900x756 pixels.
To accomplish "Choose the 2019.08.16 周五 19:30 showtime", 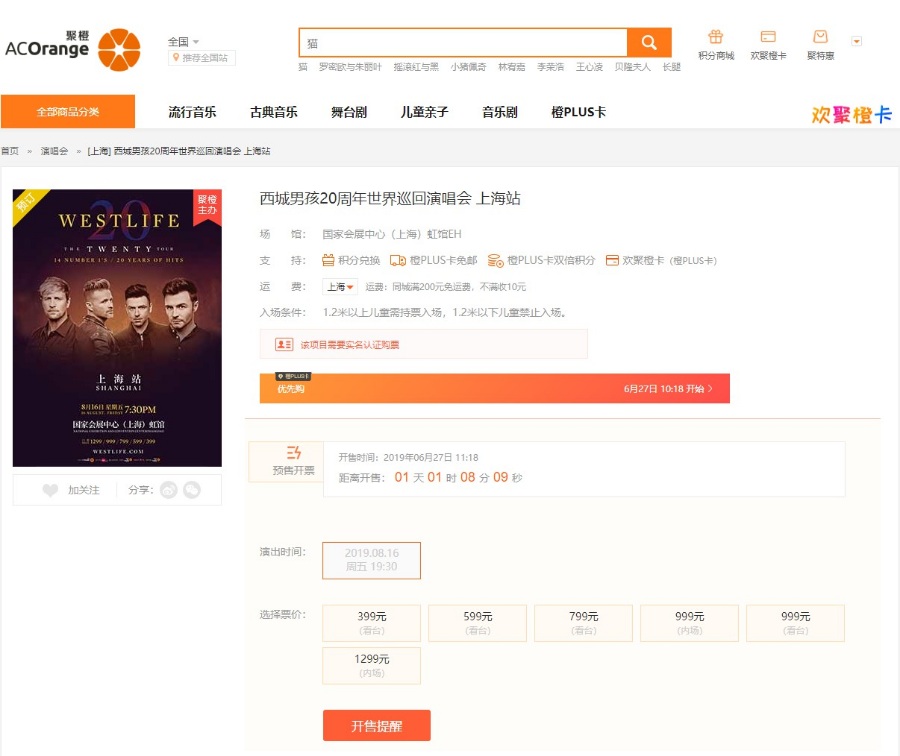I will click(x=371, y=560).
